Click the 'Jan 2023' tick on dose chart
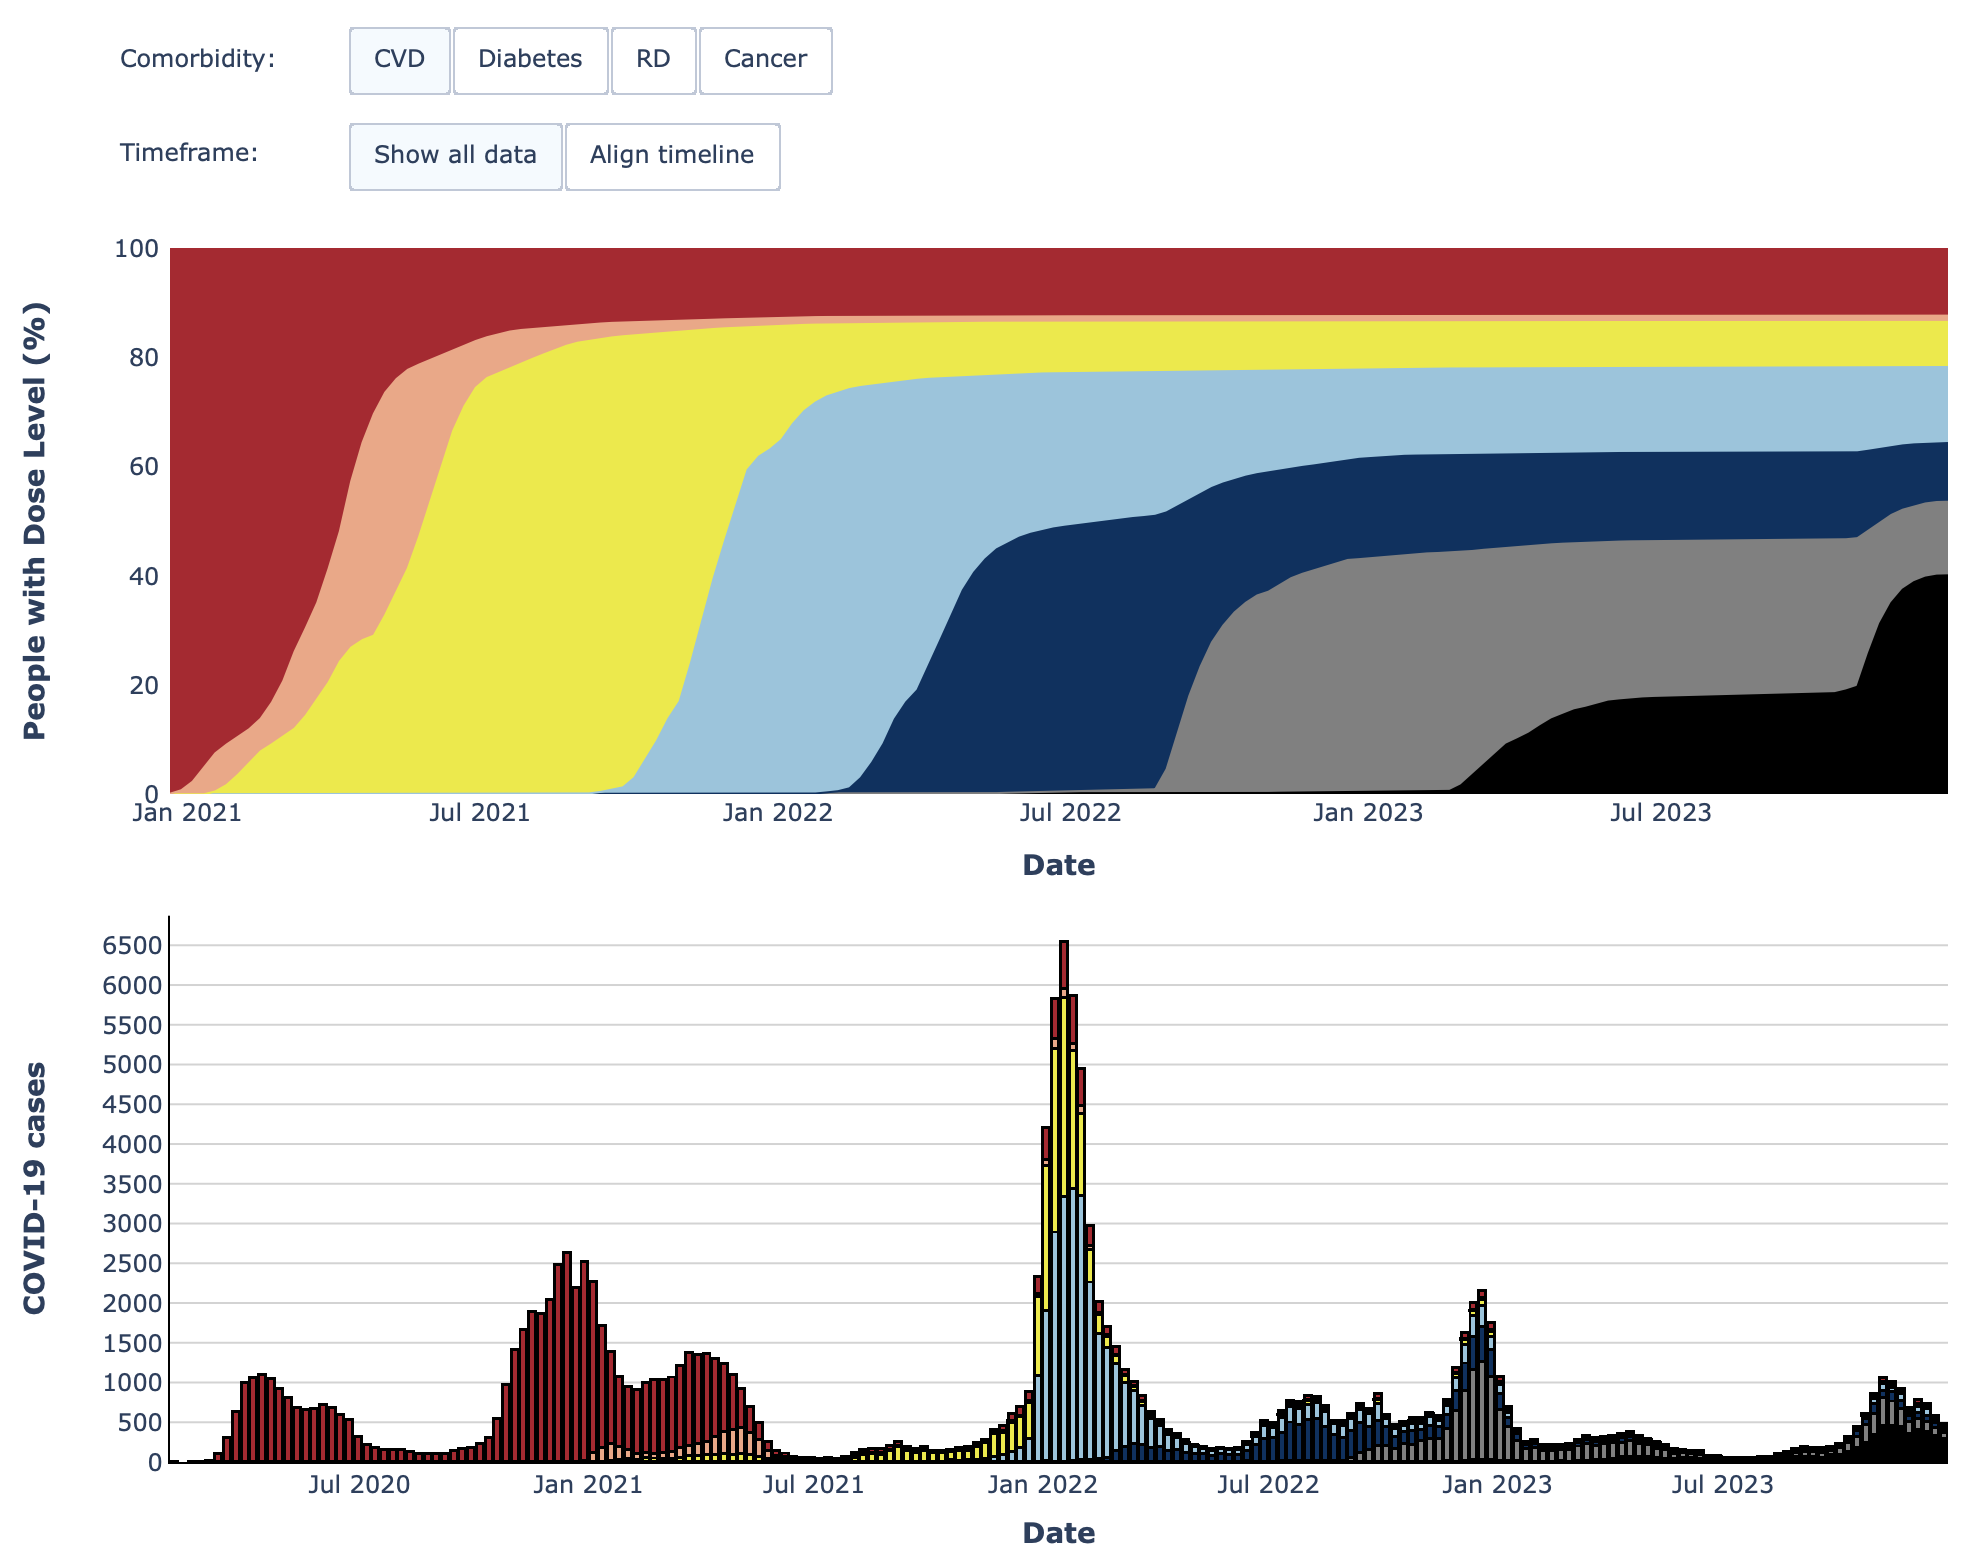The width and height of the screenshot is (1978, 1564). 1368,813
